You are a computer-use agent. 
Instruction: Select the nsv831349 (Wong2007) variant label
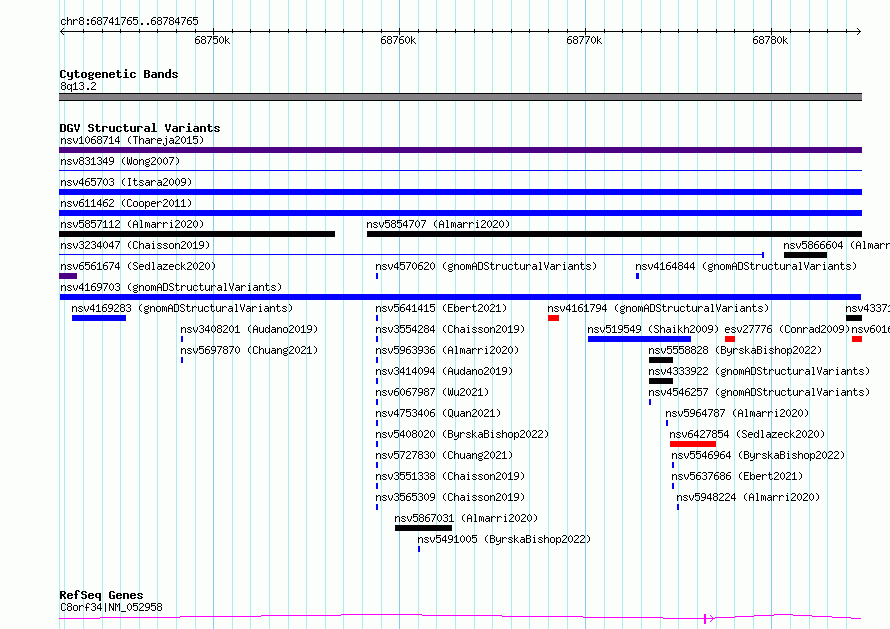pos(120,161)
